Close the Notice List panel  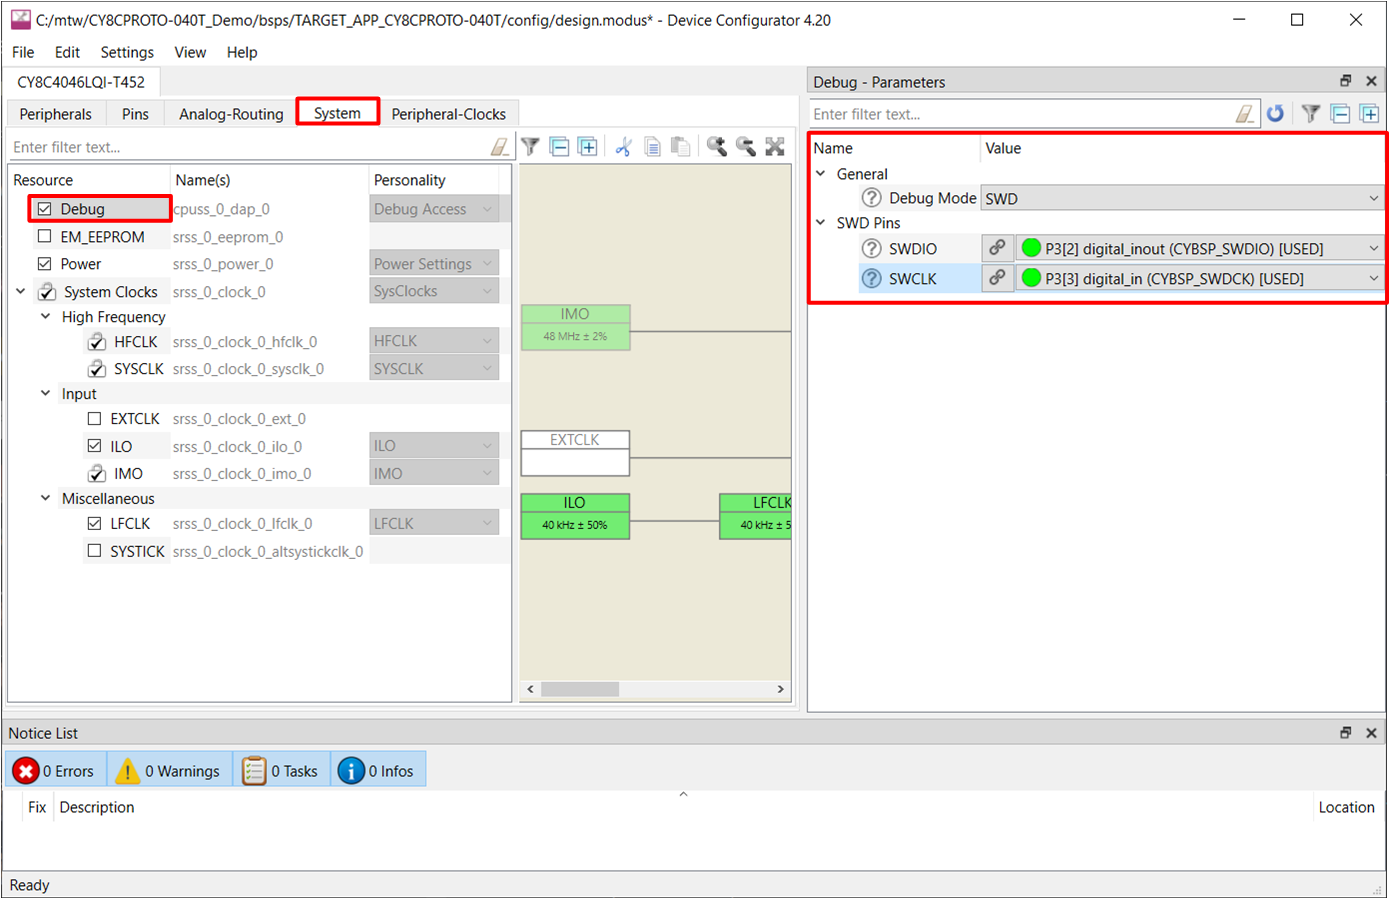tap(1371, 733)
